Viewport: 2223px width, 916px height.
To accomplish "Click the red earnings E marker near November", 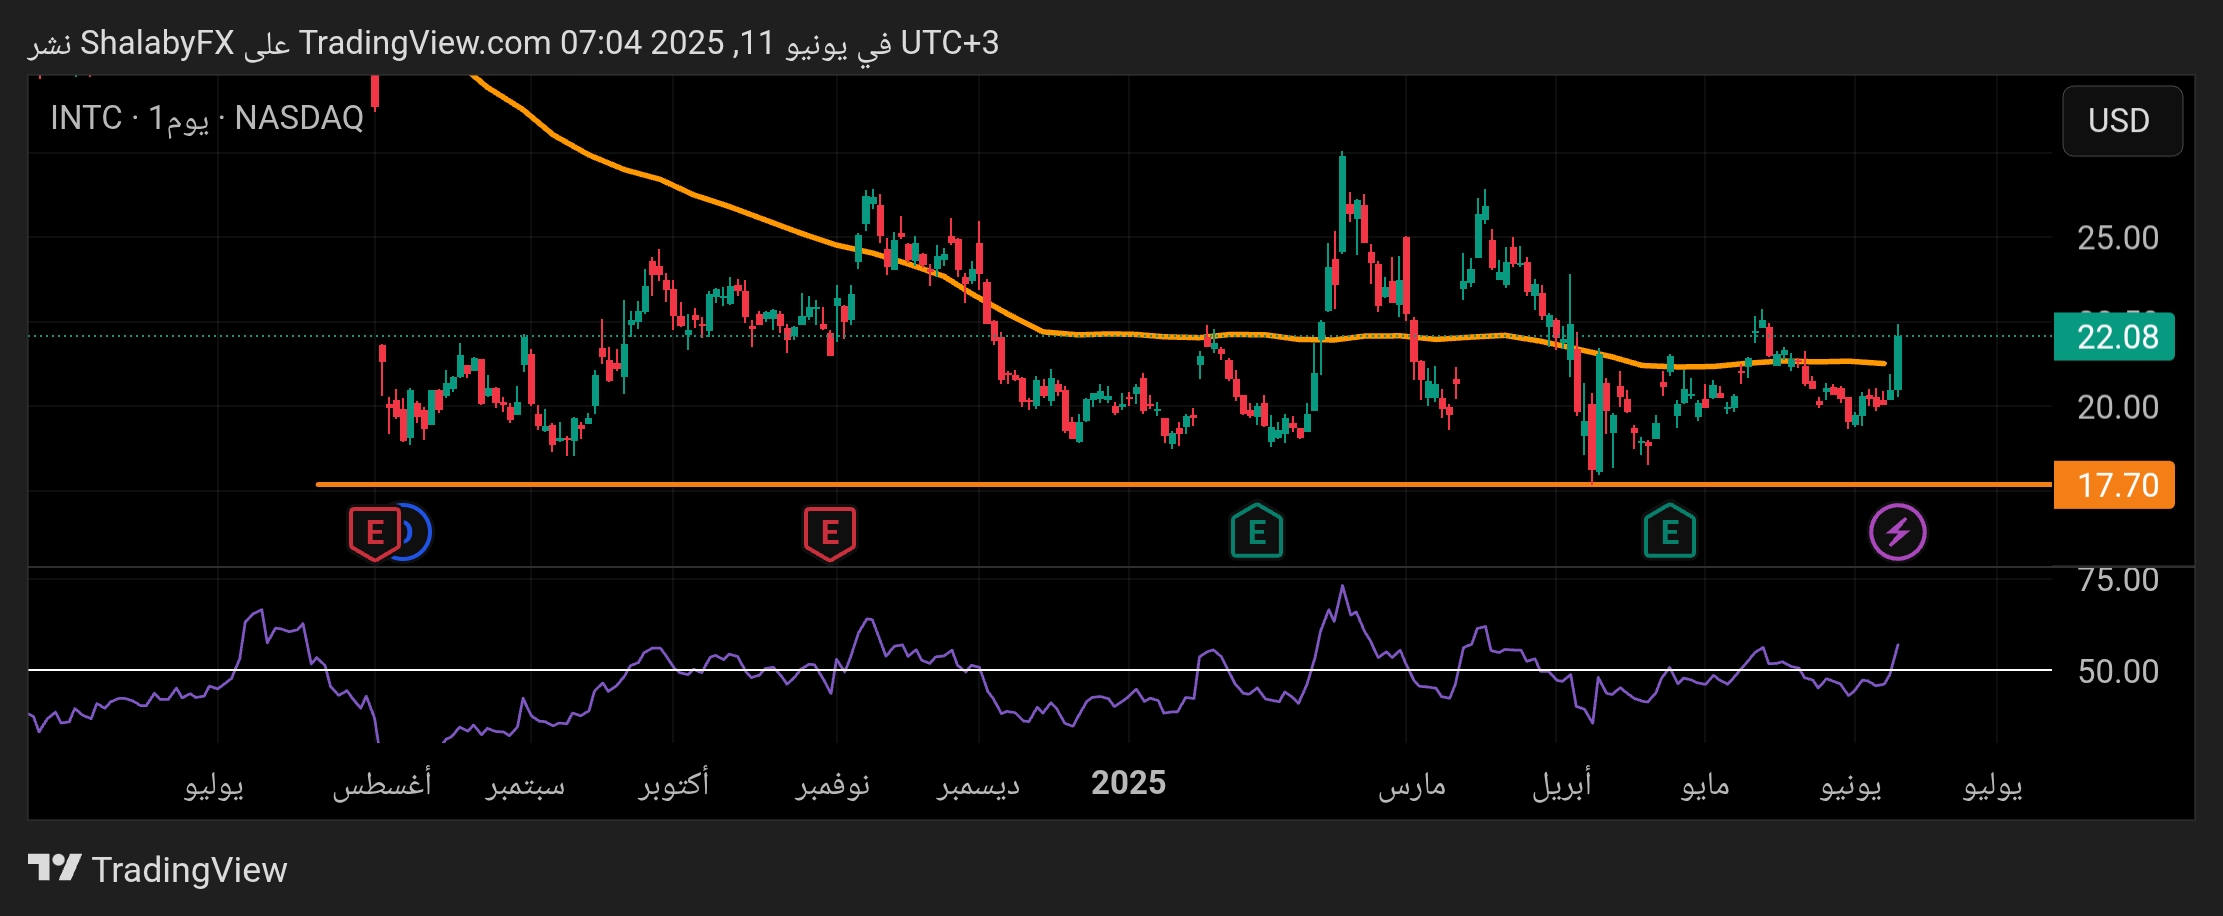I will (830, 532).
